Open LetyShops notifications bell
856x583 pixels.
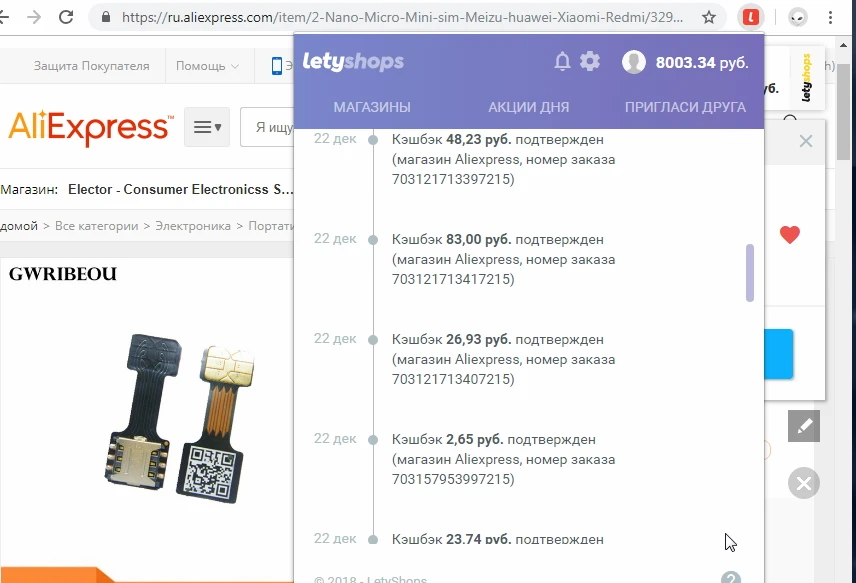click(x=562, y=61)
